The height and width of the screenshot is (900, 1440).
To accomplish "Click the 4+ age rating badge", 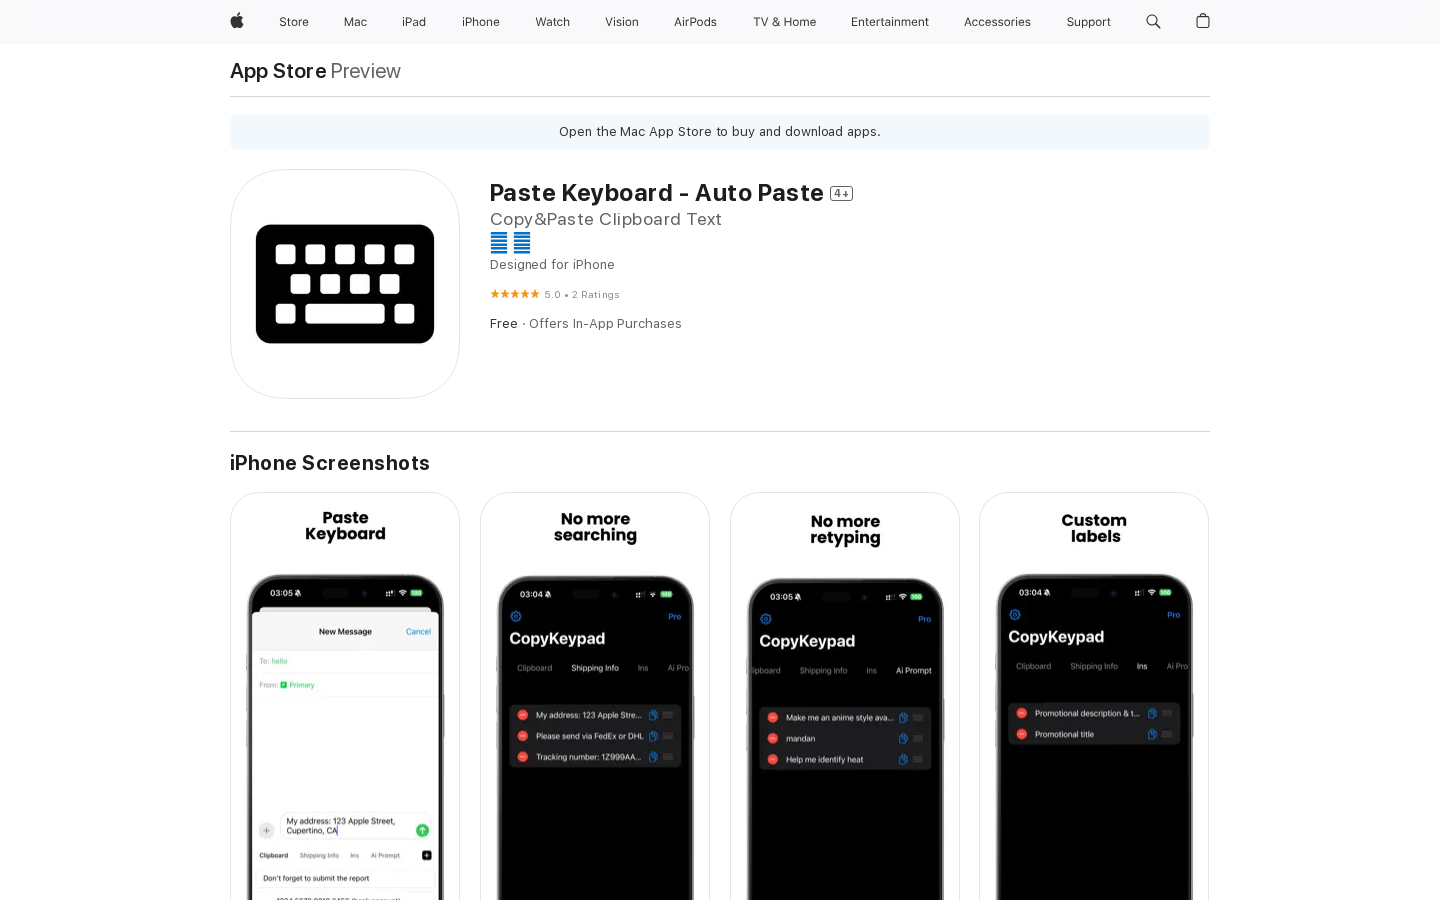I will click(841, 194).
